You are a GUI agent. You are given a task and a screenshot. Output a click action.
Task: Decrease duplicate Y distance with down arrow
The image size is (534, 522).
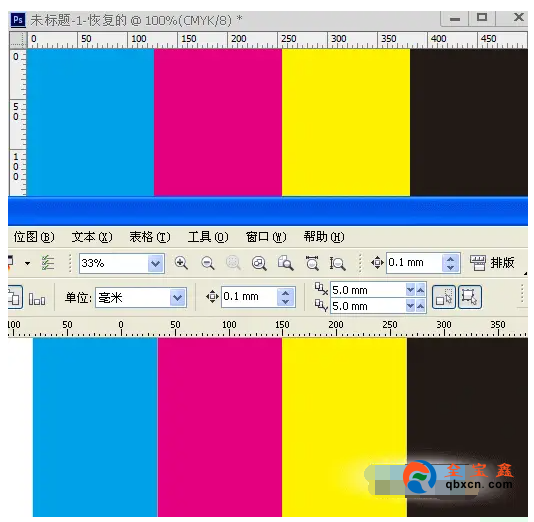pos(410,306)
